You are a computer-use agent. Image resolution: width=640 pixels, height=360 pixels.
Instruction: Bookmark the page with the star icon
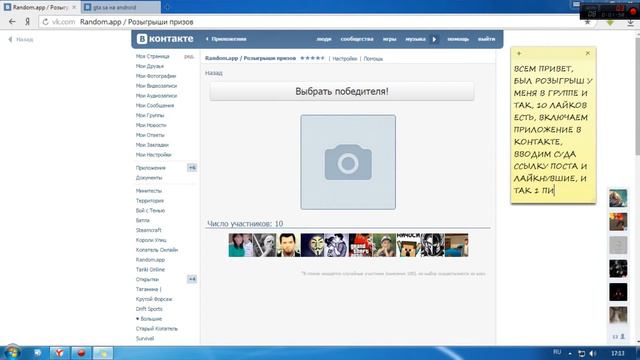(587, 22)
